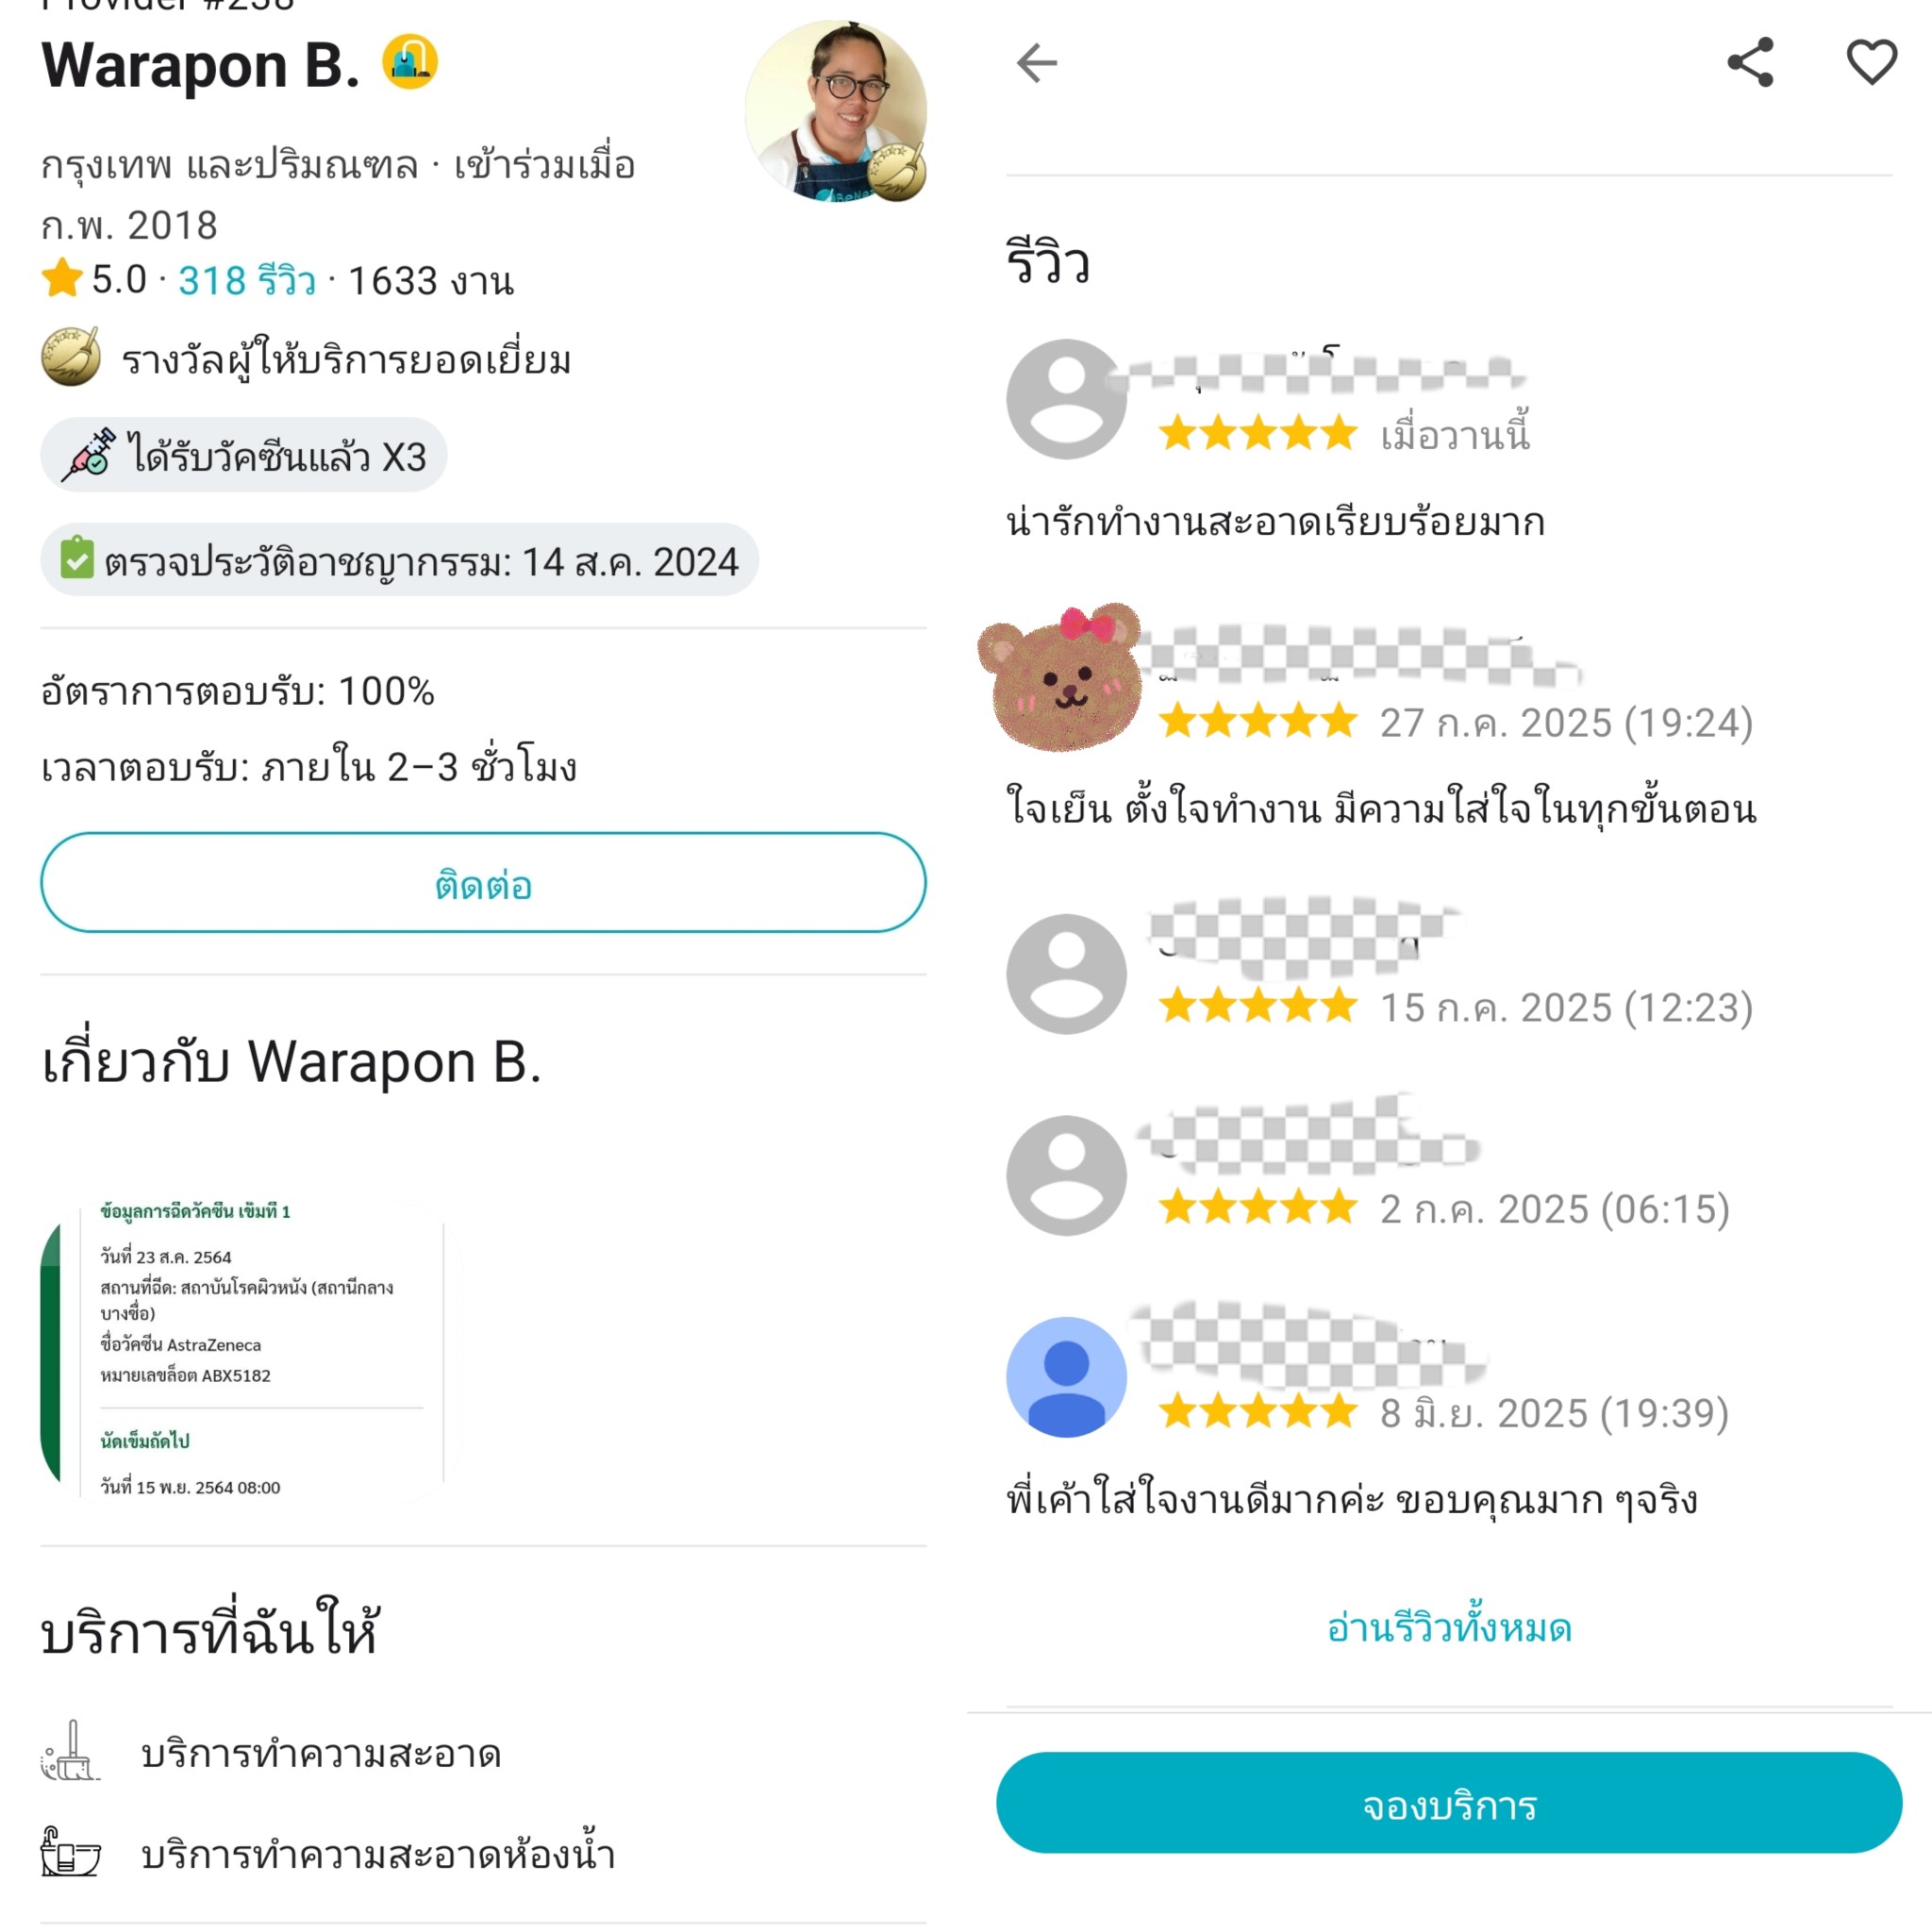Select the บริการทำความสะอาด cleaning broom icon
Viewport: 1932px width, 1932px height.
point(70,1752)
